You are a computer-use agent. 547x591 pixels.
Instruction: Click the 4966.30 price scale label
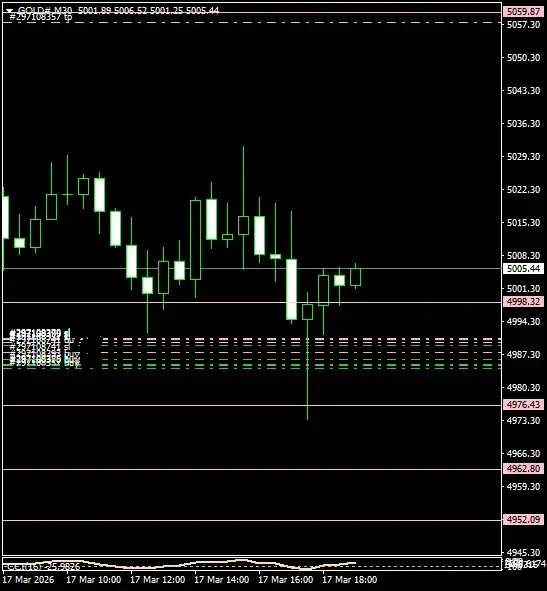523,453
